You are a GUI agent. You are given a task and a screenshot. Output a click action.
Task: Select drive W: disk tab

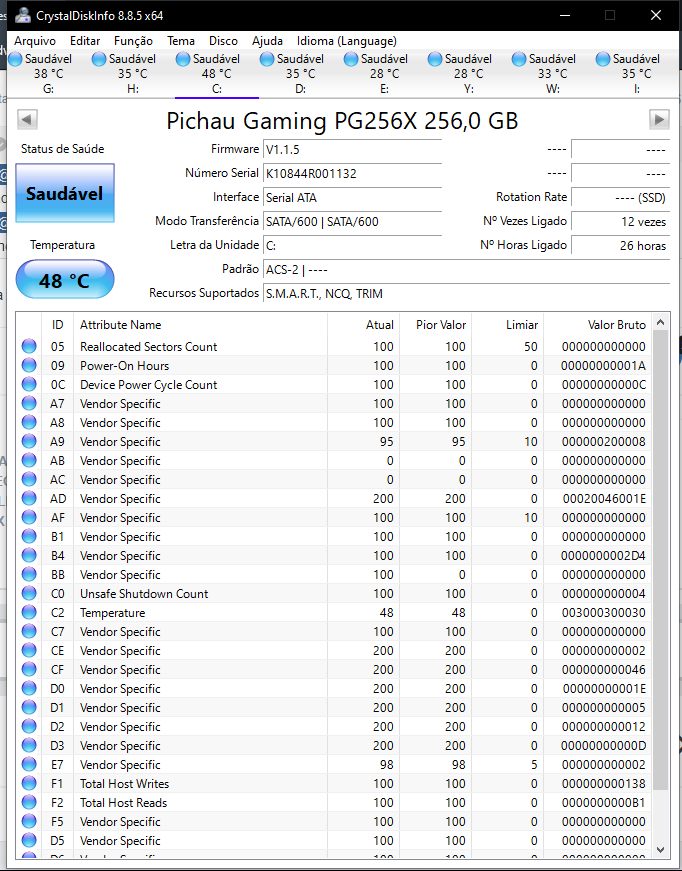pyautogui.click(x=553, y=73)
